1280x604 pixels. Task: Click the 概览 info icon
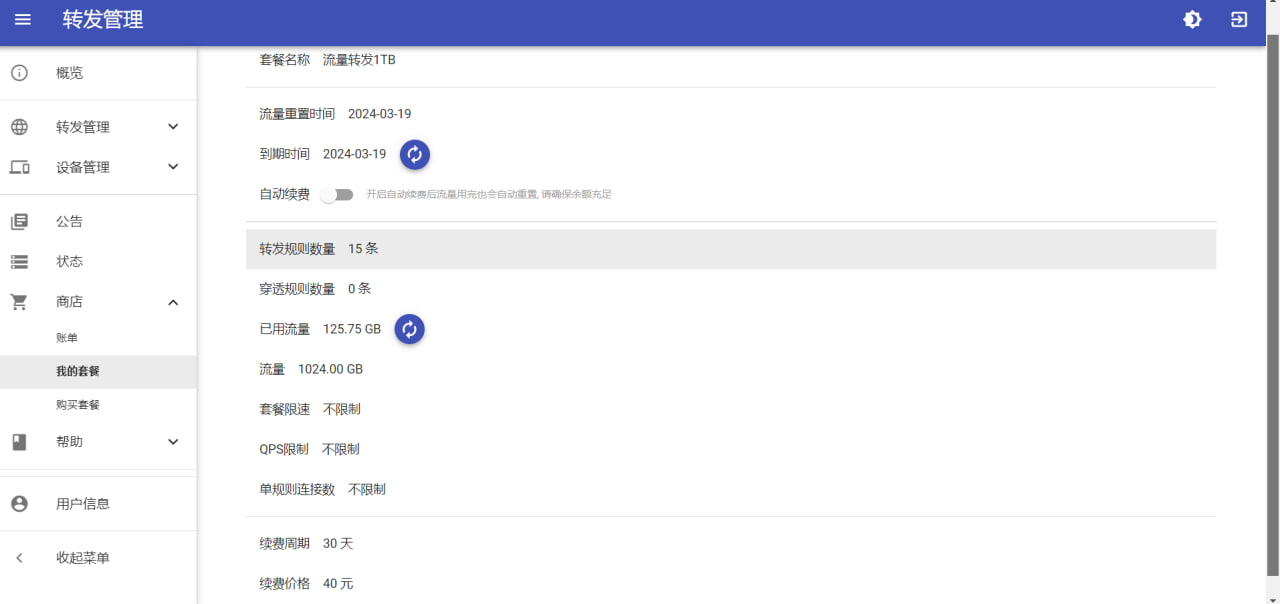[19, 73]
